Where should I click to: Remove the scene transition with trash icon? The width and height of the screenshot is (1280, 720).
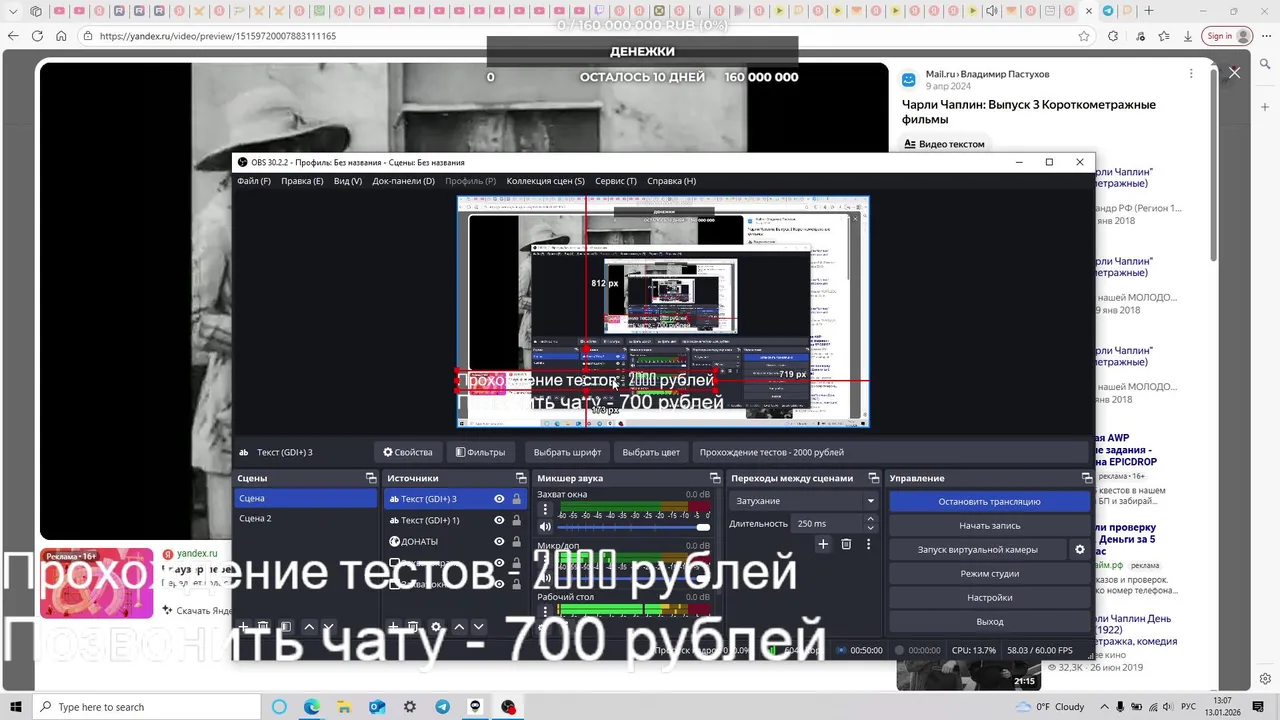(x=846, y=544)
